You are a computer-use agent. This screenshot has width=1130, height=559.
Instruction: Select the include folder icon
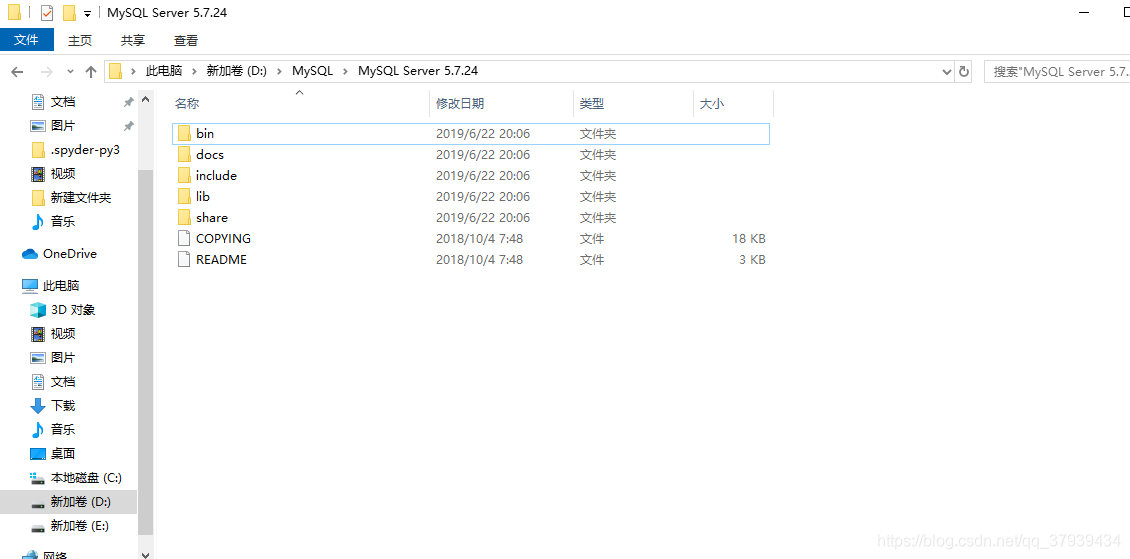point(184,175)
